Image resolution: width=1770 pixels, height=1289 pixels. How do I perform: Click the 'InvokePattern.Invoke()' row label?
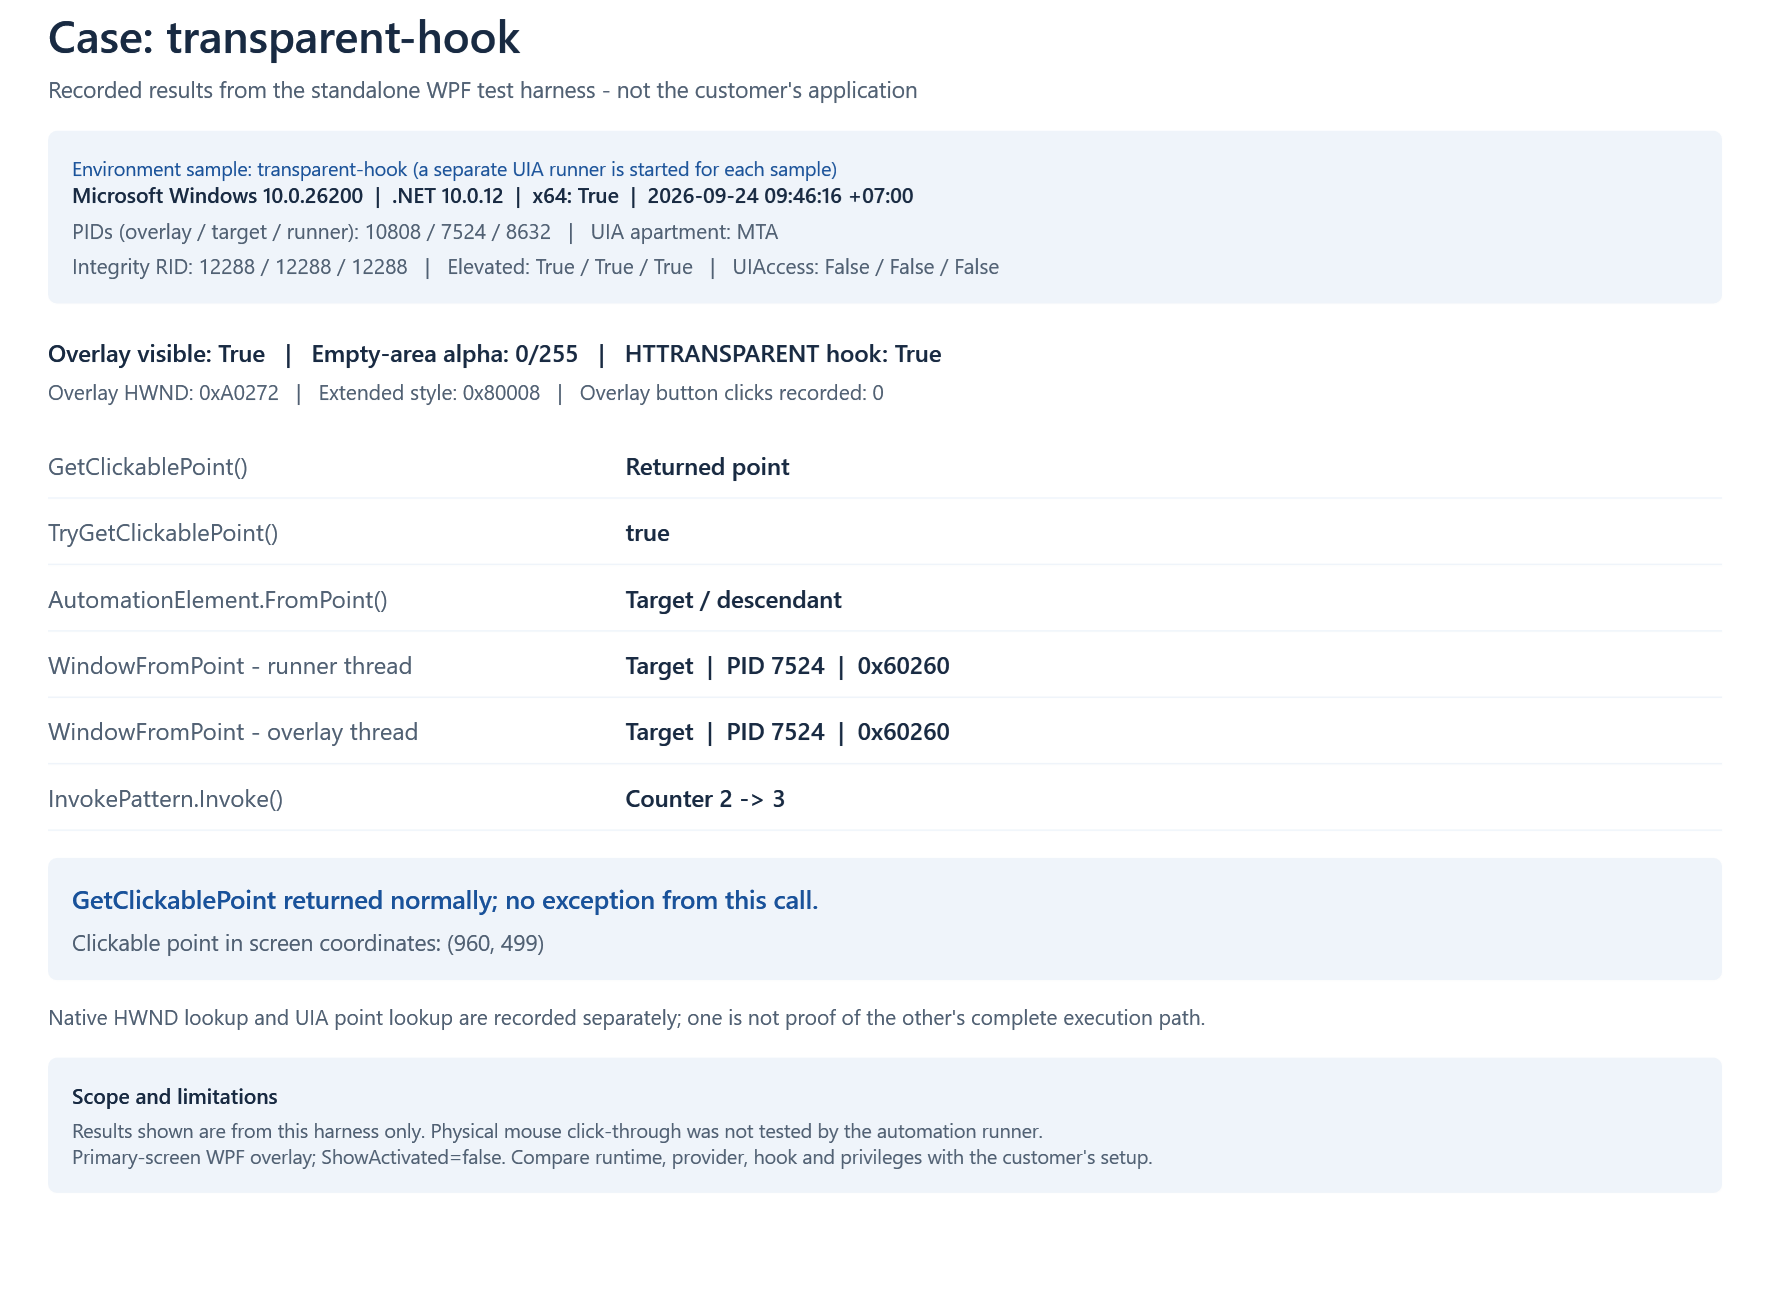point(166,799)
